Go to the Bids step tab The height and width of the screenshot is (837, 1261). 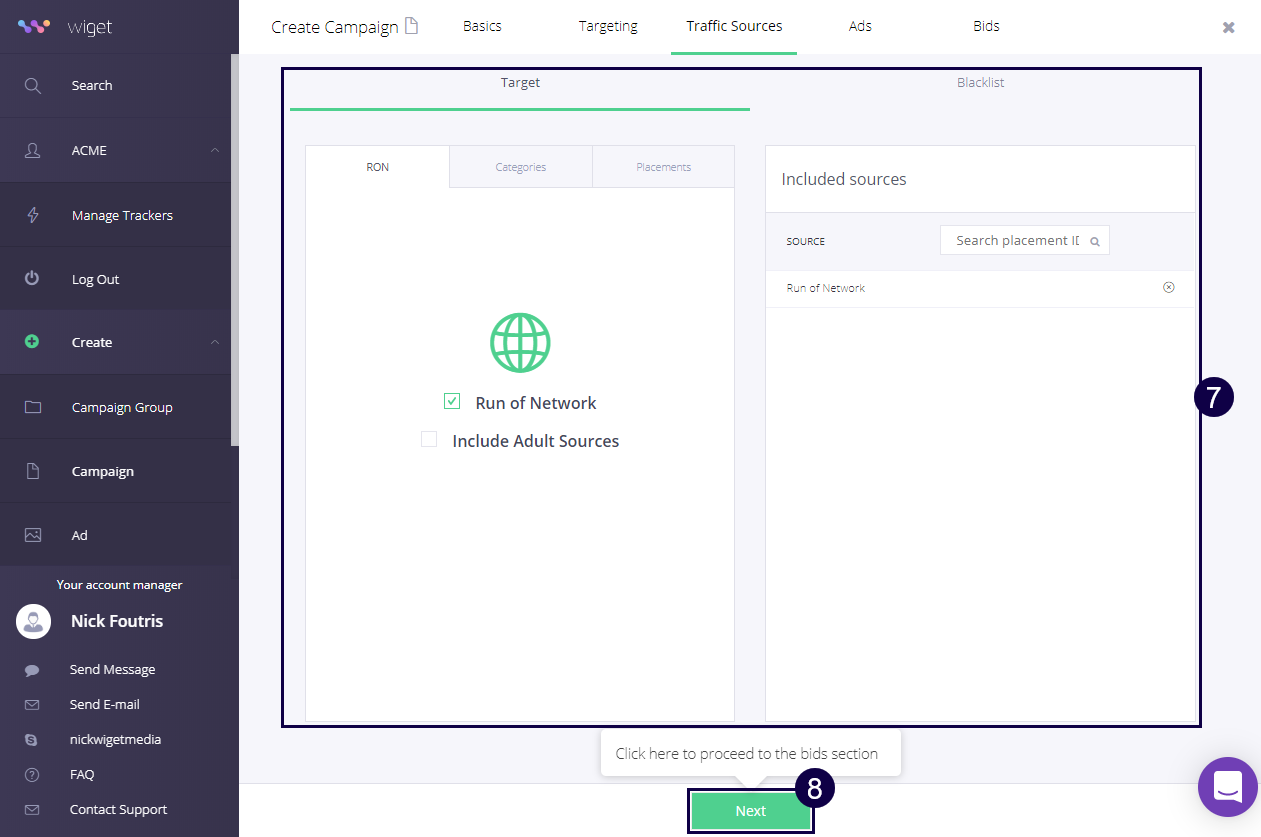[x=986, y=27]
